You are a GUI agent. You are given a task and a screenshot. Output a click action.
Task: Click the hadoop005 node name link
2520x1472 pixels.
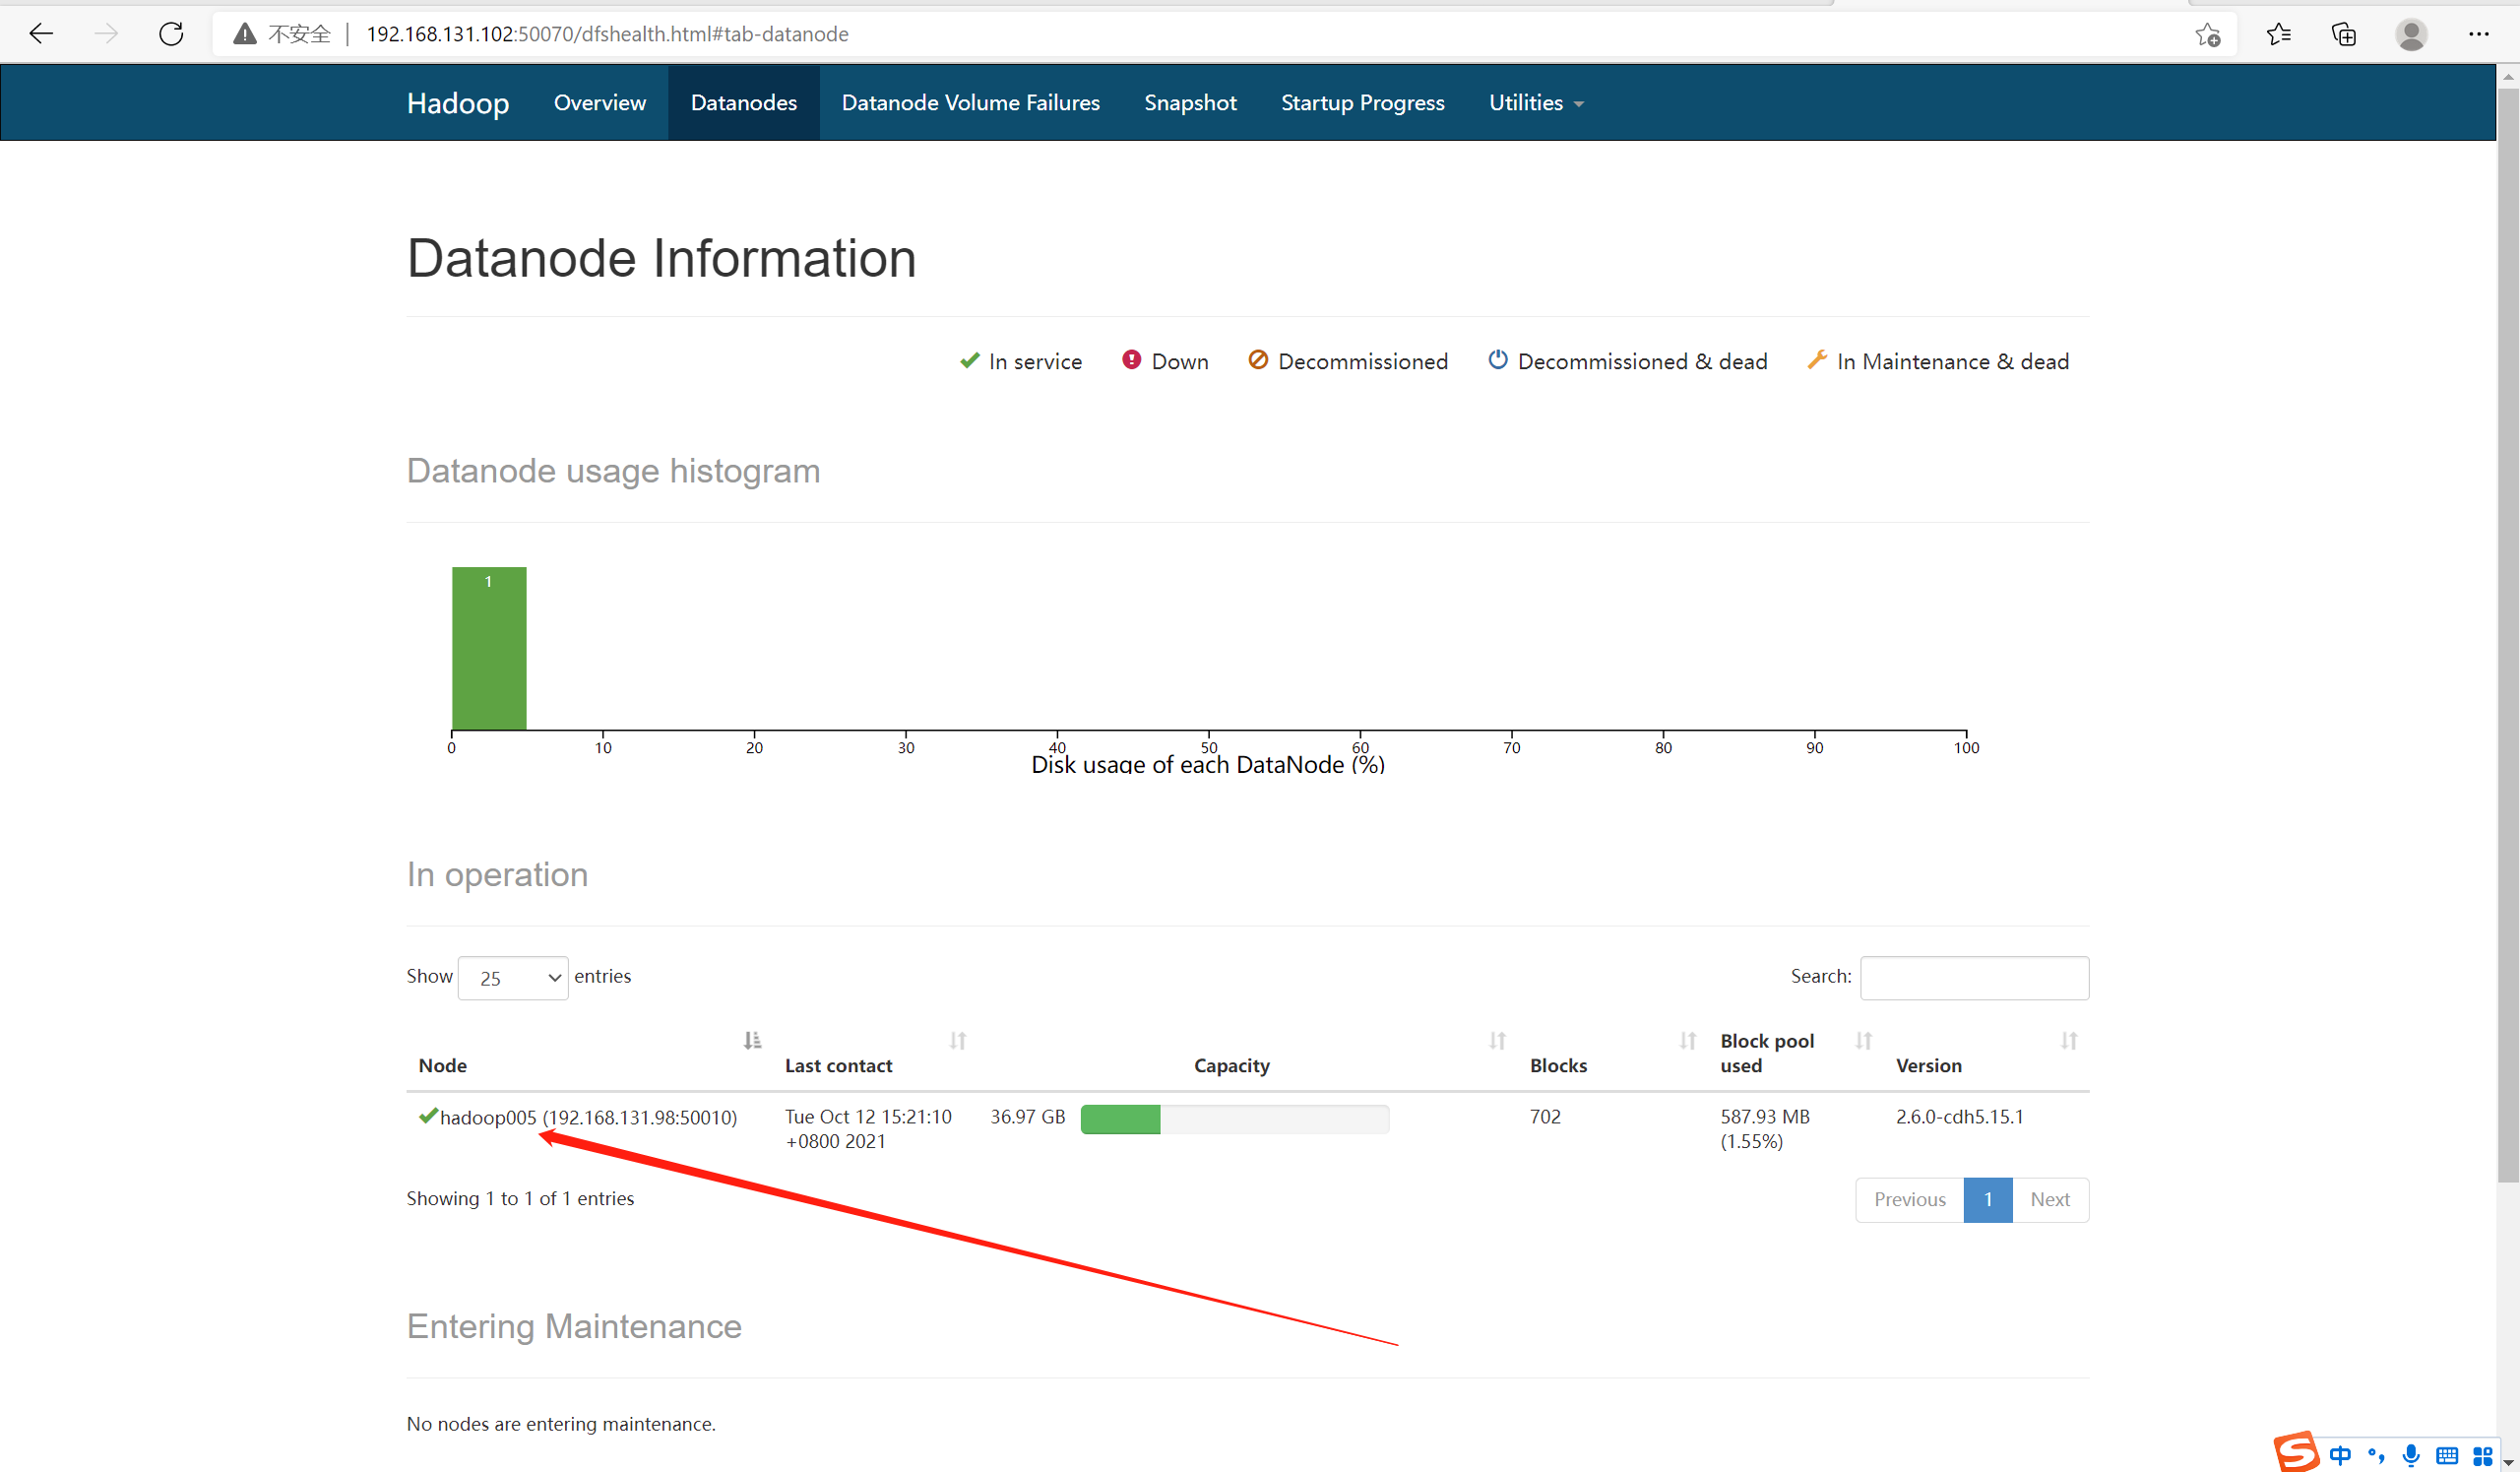tap(589, 1117)
